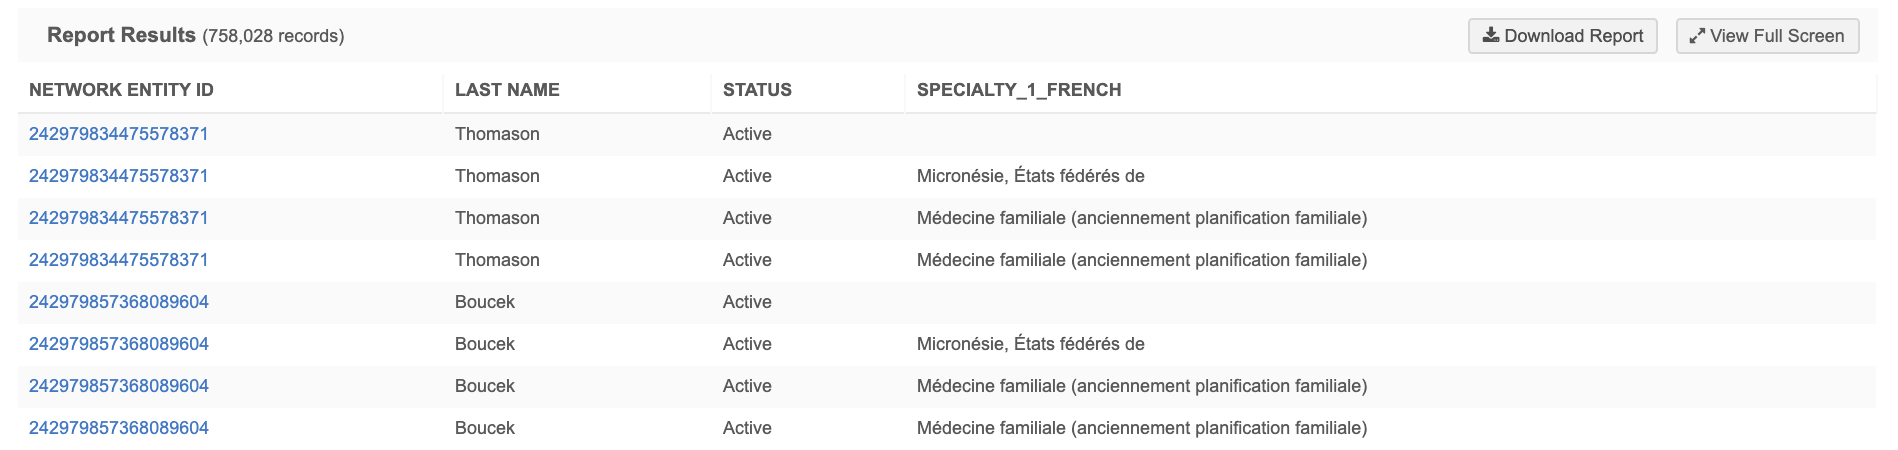Viewport: 1898px width, 450px height.
Task: Click the Download Report button
Action: point(1562,36)
